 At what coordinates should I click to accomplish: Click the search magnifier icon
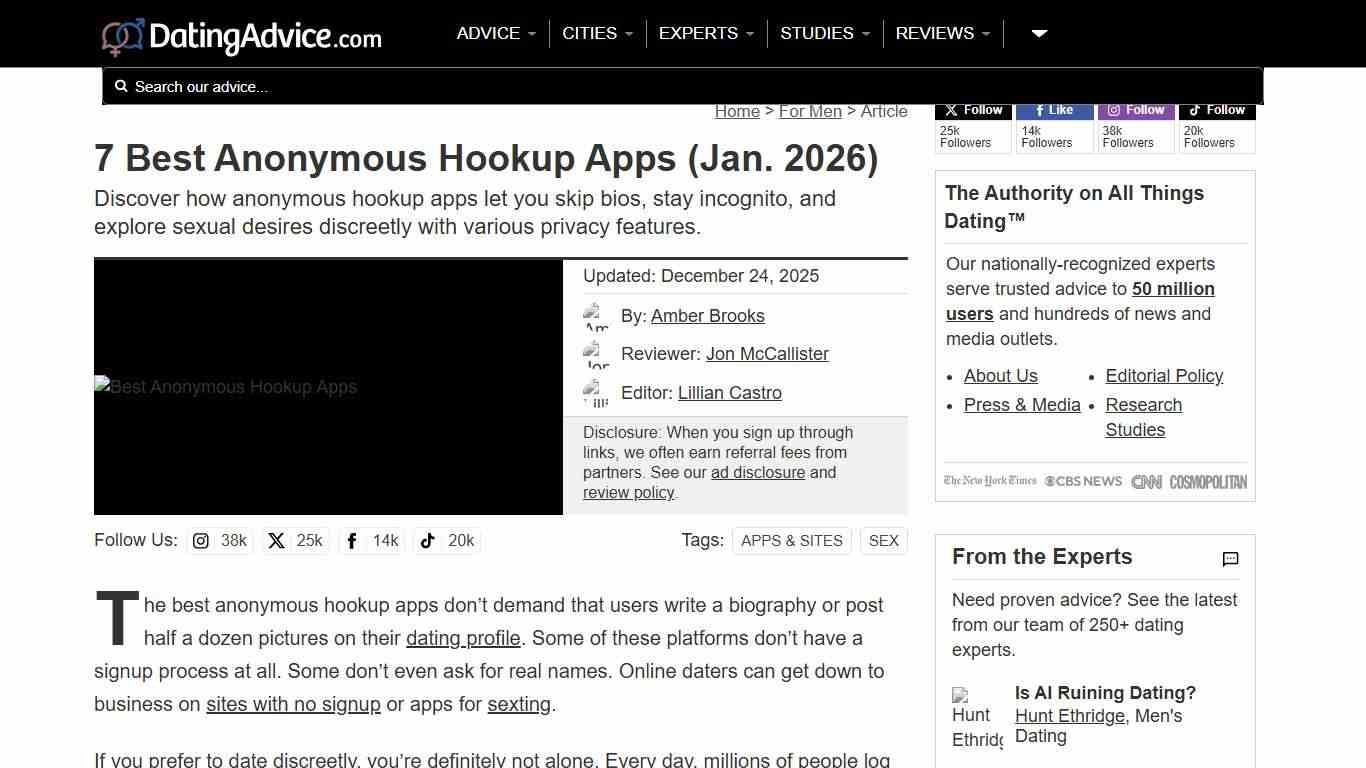click(121, 86)
